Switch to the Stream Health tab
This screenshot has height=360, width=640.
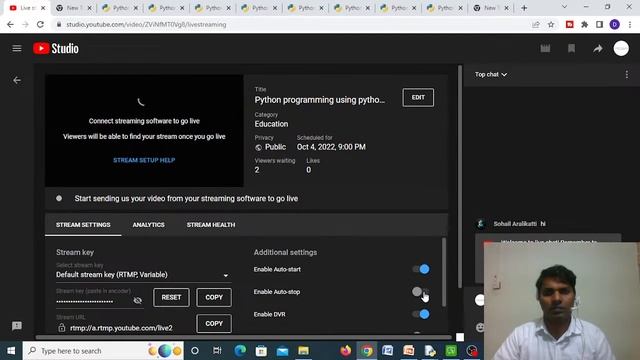tap(211, 225)
